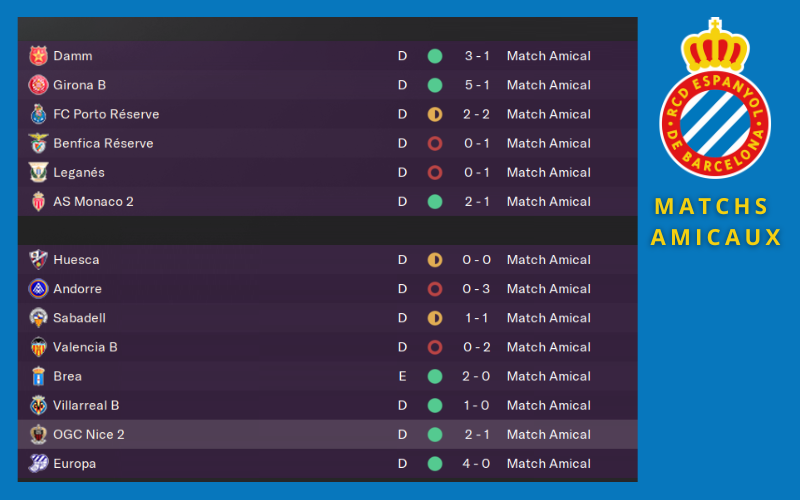Select the FC Porto Réserve crest icon
The image size is (800, 500).
tap(38, 114)
